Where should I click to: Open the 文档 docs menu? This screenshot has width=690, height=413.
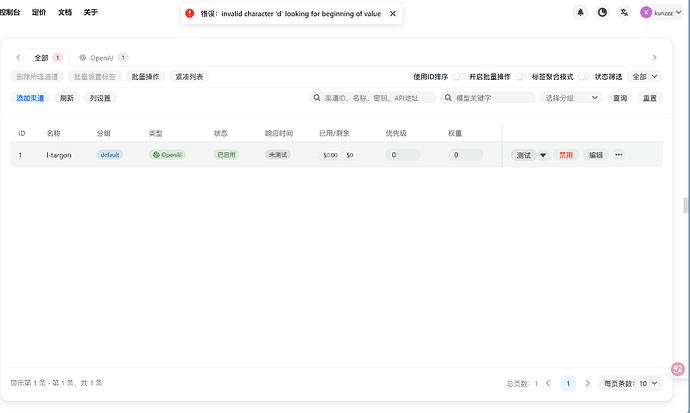click(x=65, y=12)
